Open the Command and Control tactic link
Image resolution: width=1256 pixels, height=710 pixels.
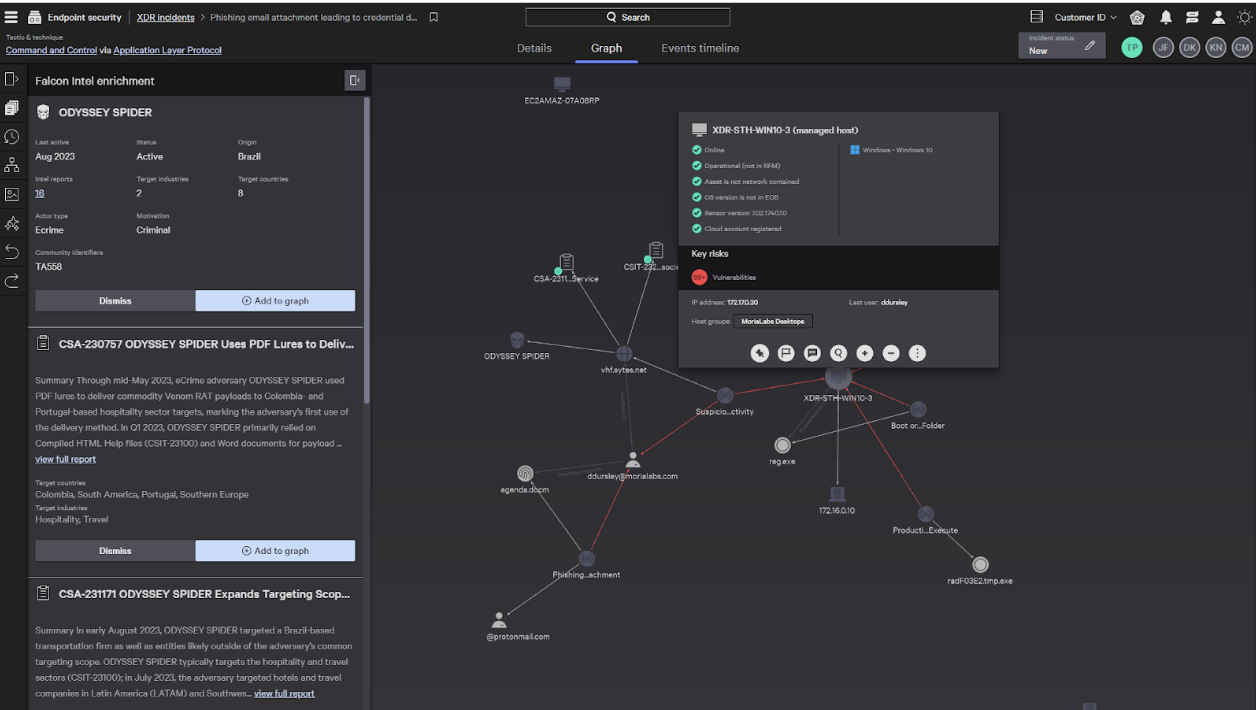click(x=51, y=50)
